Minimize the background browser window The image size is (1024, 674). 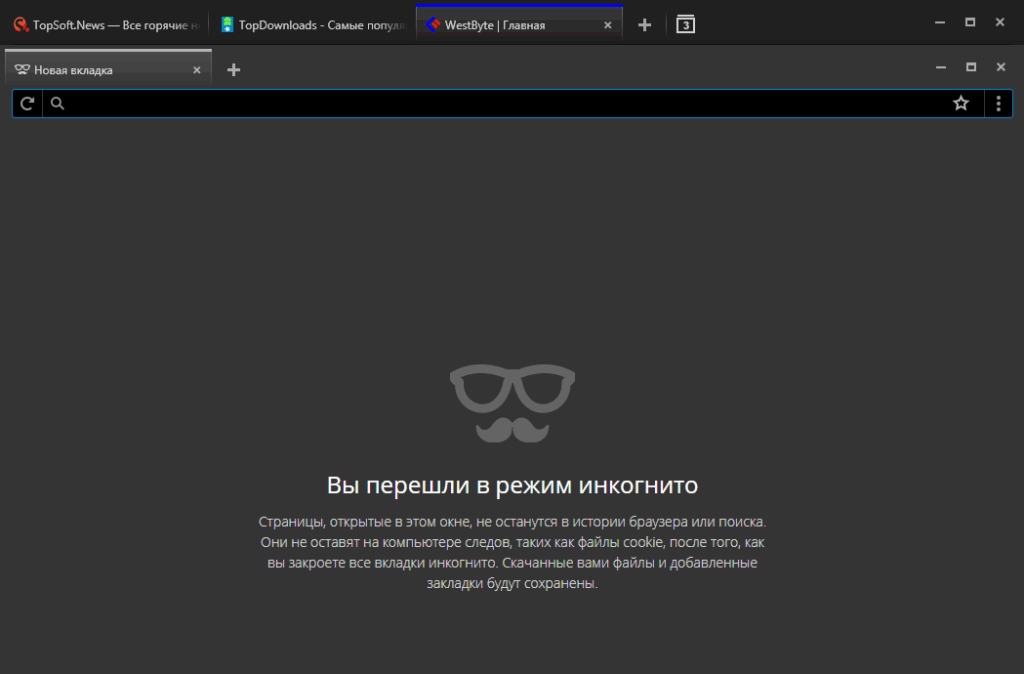940,22
